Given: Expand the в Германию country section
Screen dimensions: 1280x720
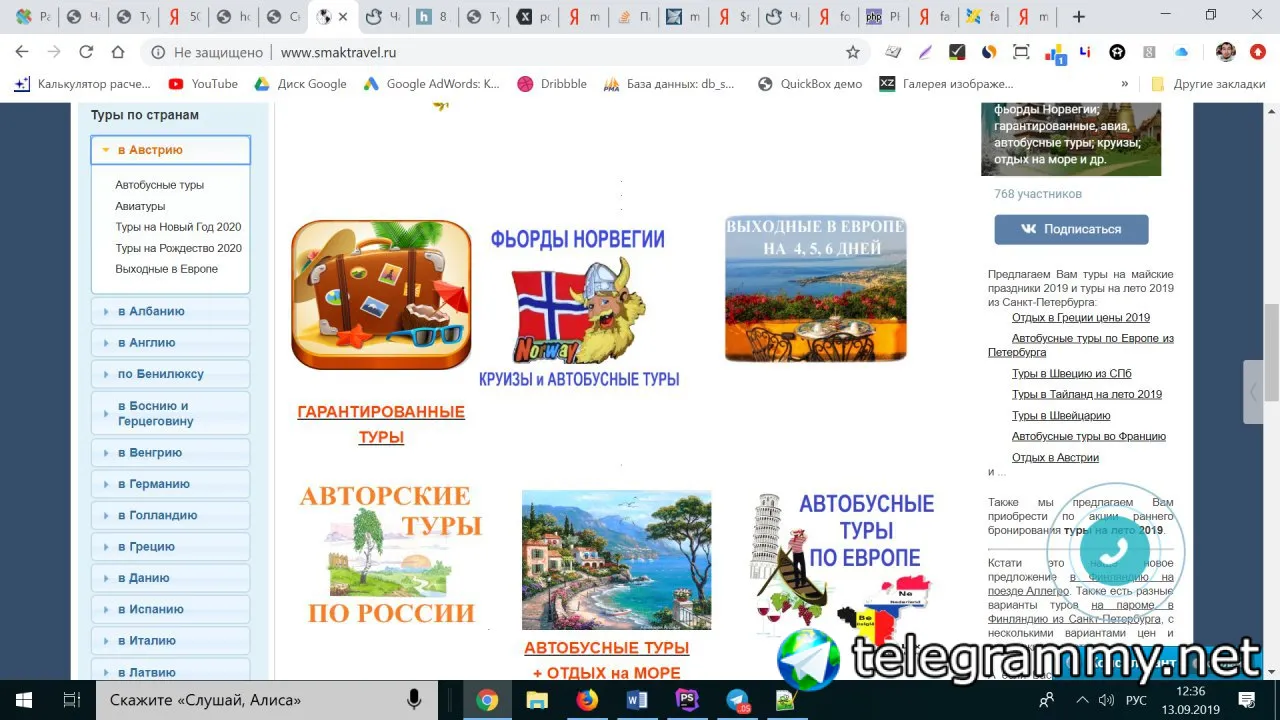Looking at the screenshot, I should pos(171,484).
